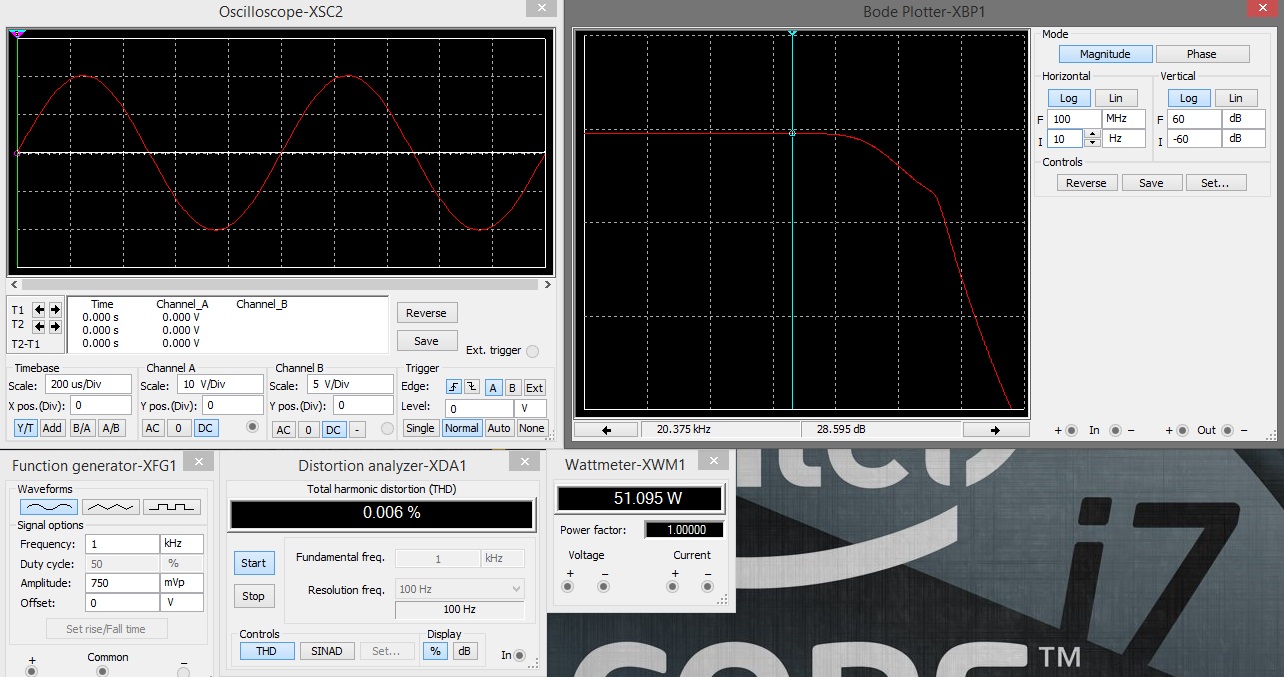Click Bode plotter Out plus terminal
Screen dimensions: 1284x677
(1183, 430)
